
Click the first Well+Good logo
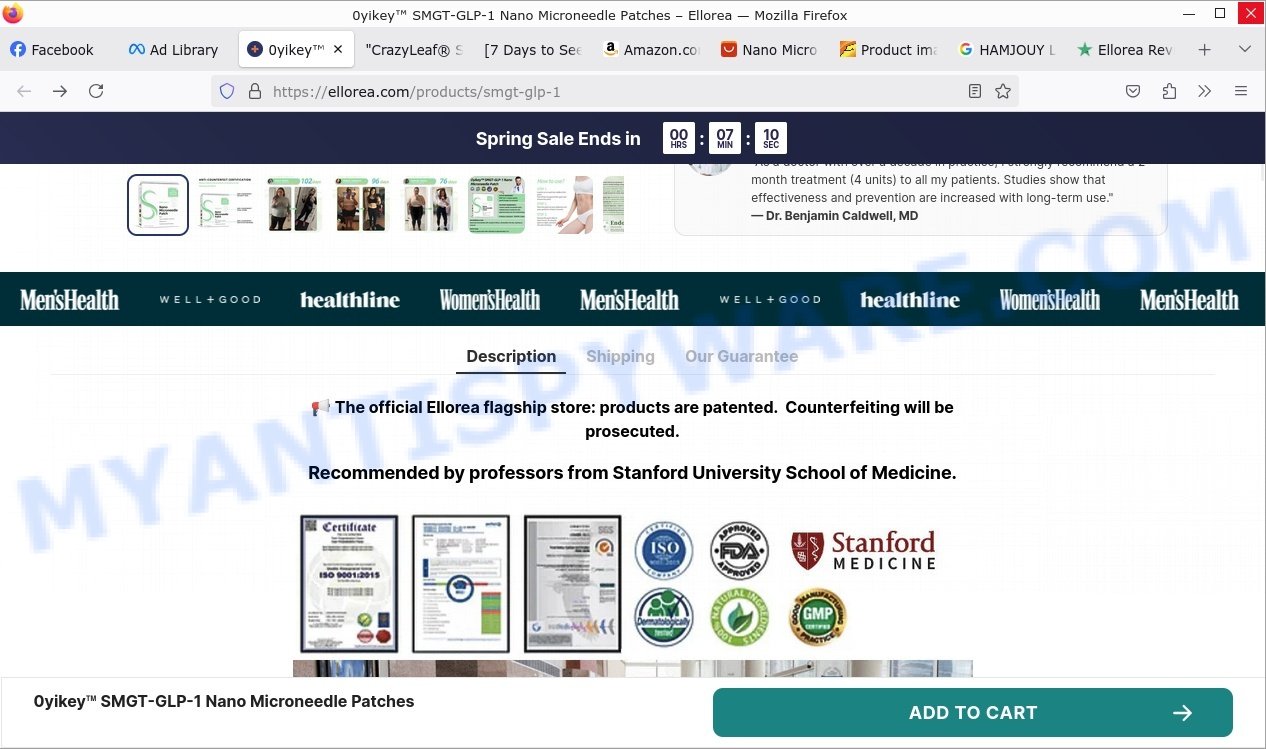click(x=210, y=300)
